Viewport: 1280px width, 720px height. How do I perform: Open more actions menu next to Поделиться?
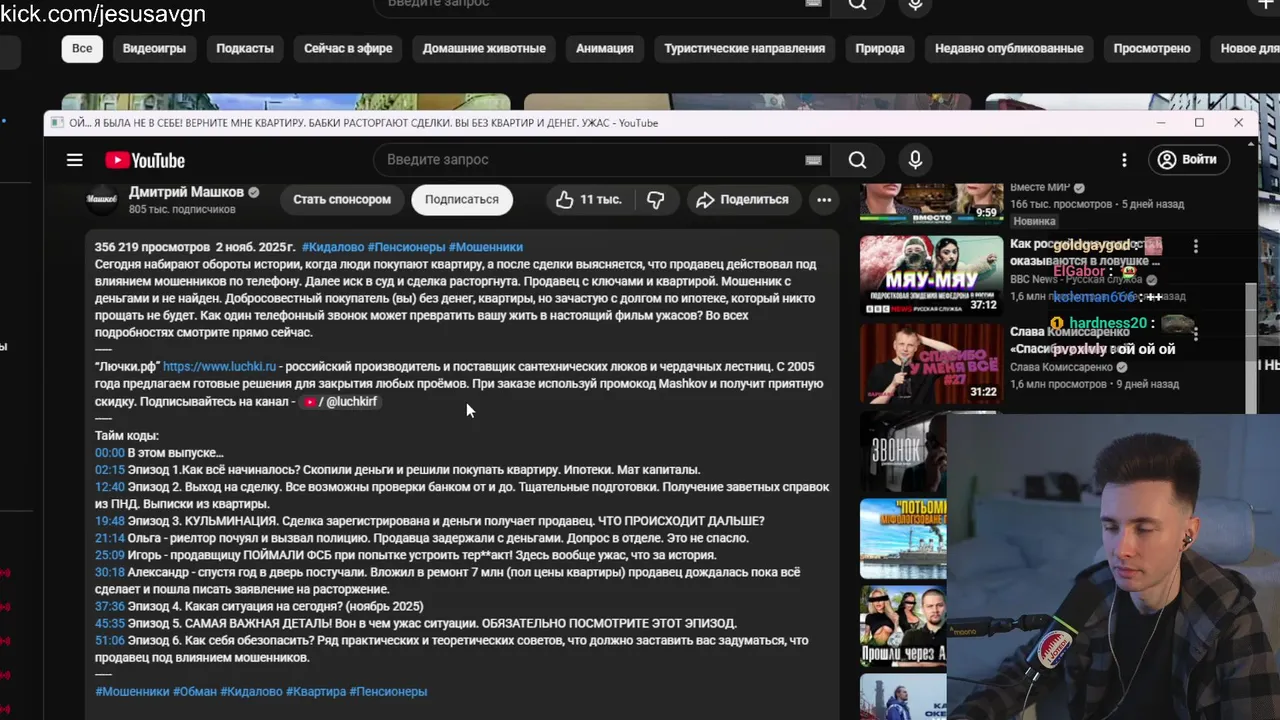coord(824,200)
